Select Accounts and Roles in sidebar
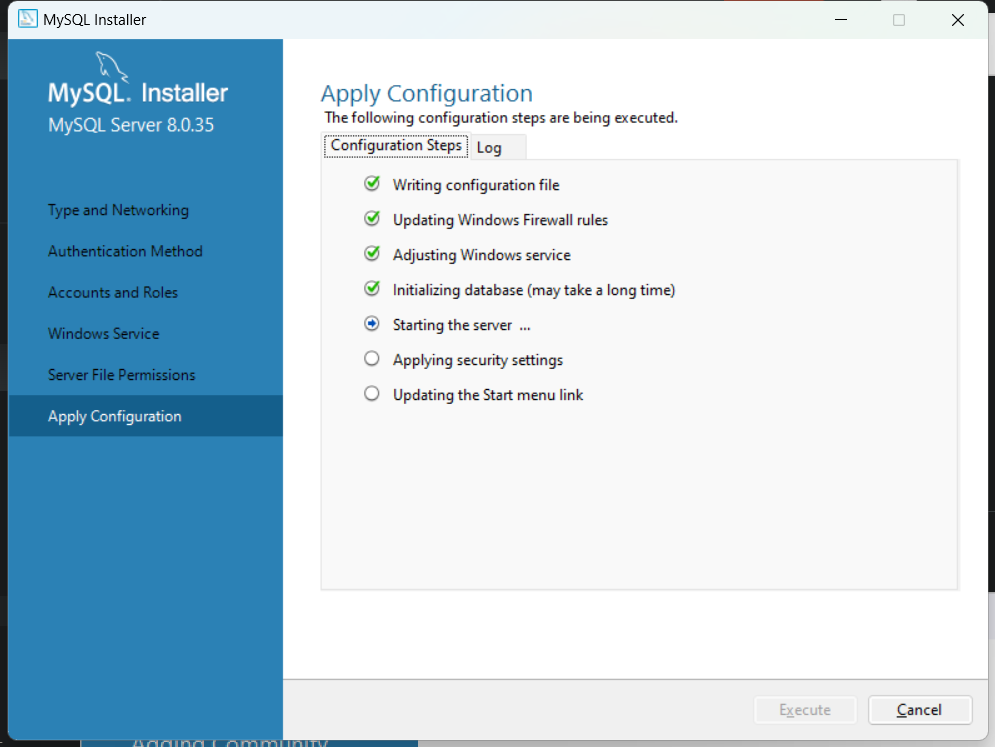Viewport: 995px width, 747px height. 113,292
